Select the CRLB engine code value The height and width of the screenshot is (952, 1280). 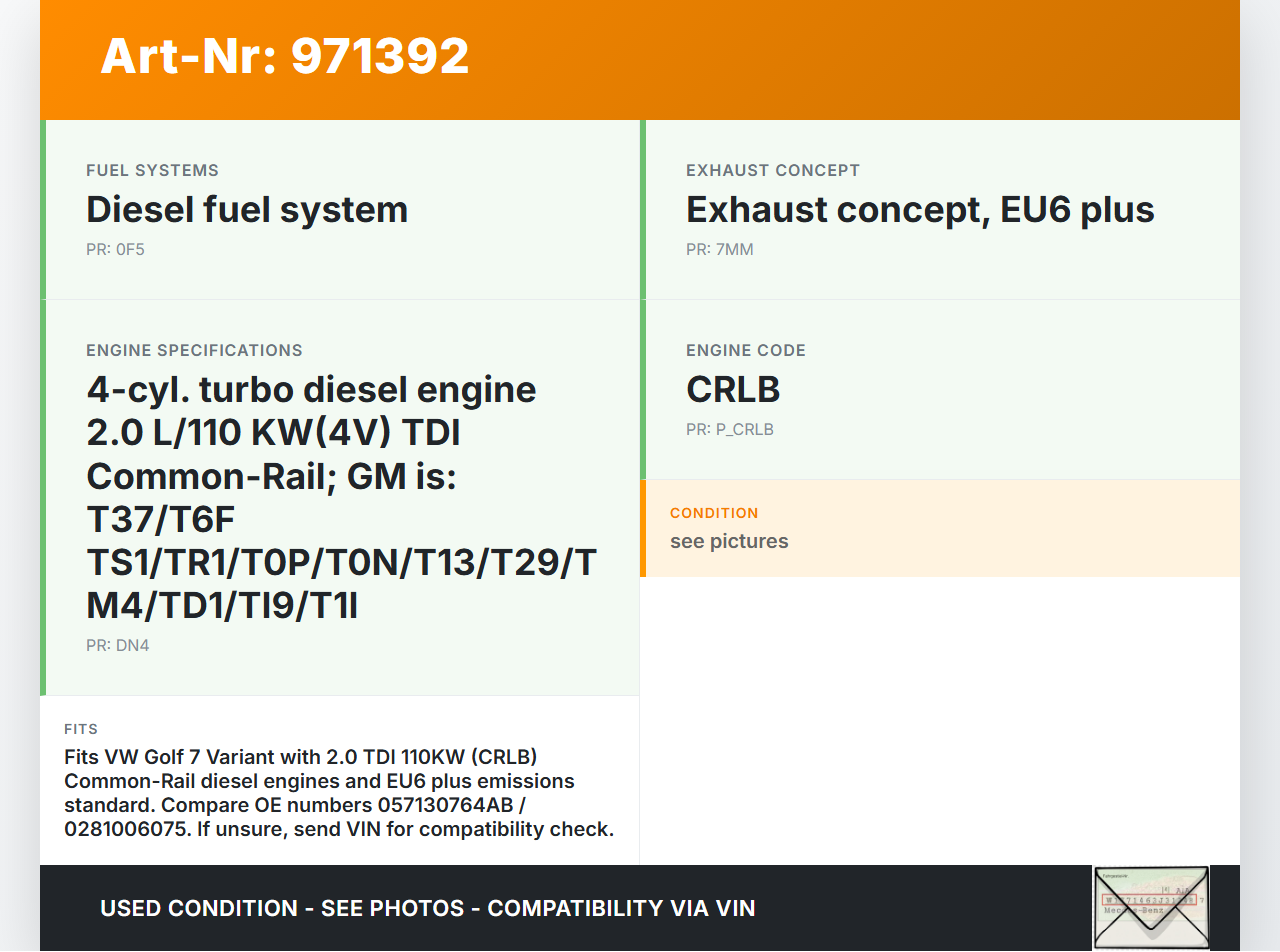point(732,390)
